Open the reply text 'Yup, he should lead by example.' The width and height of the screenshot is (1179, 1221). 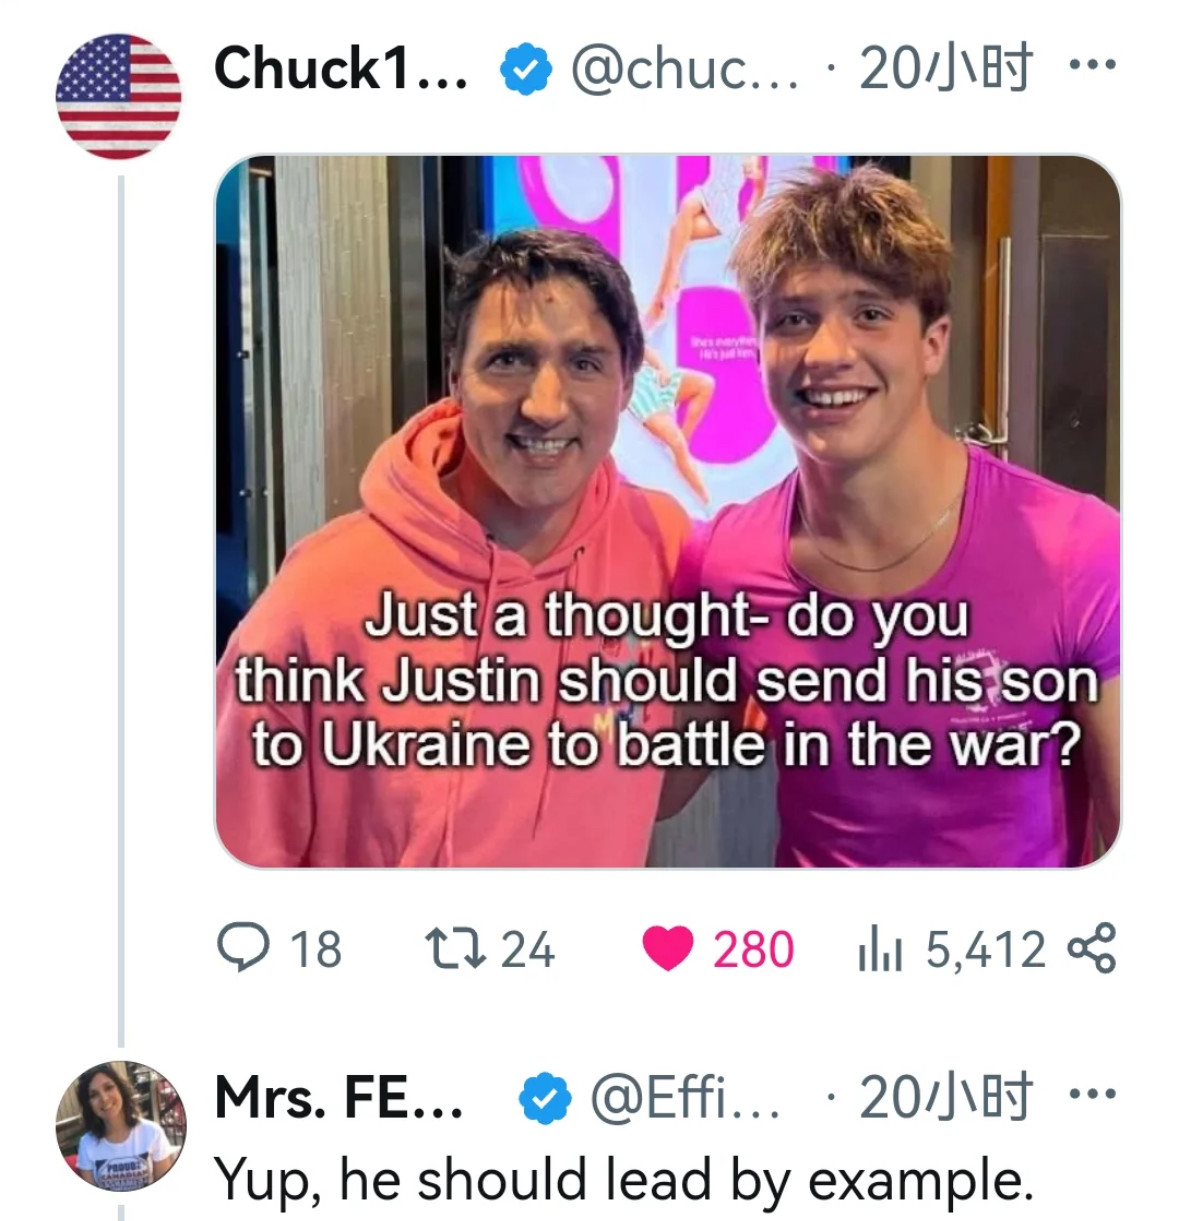click(x=624, y=1180)
